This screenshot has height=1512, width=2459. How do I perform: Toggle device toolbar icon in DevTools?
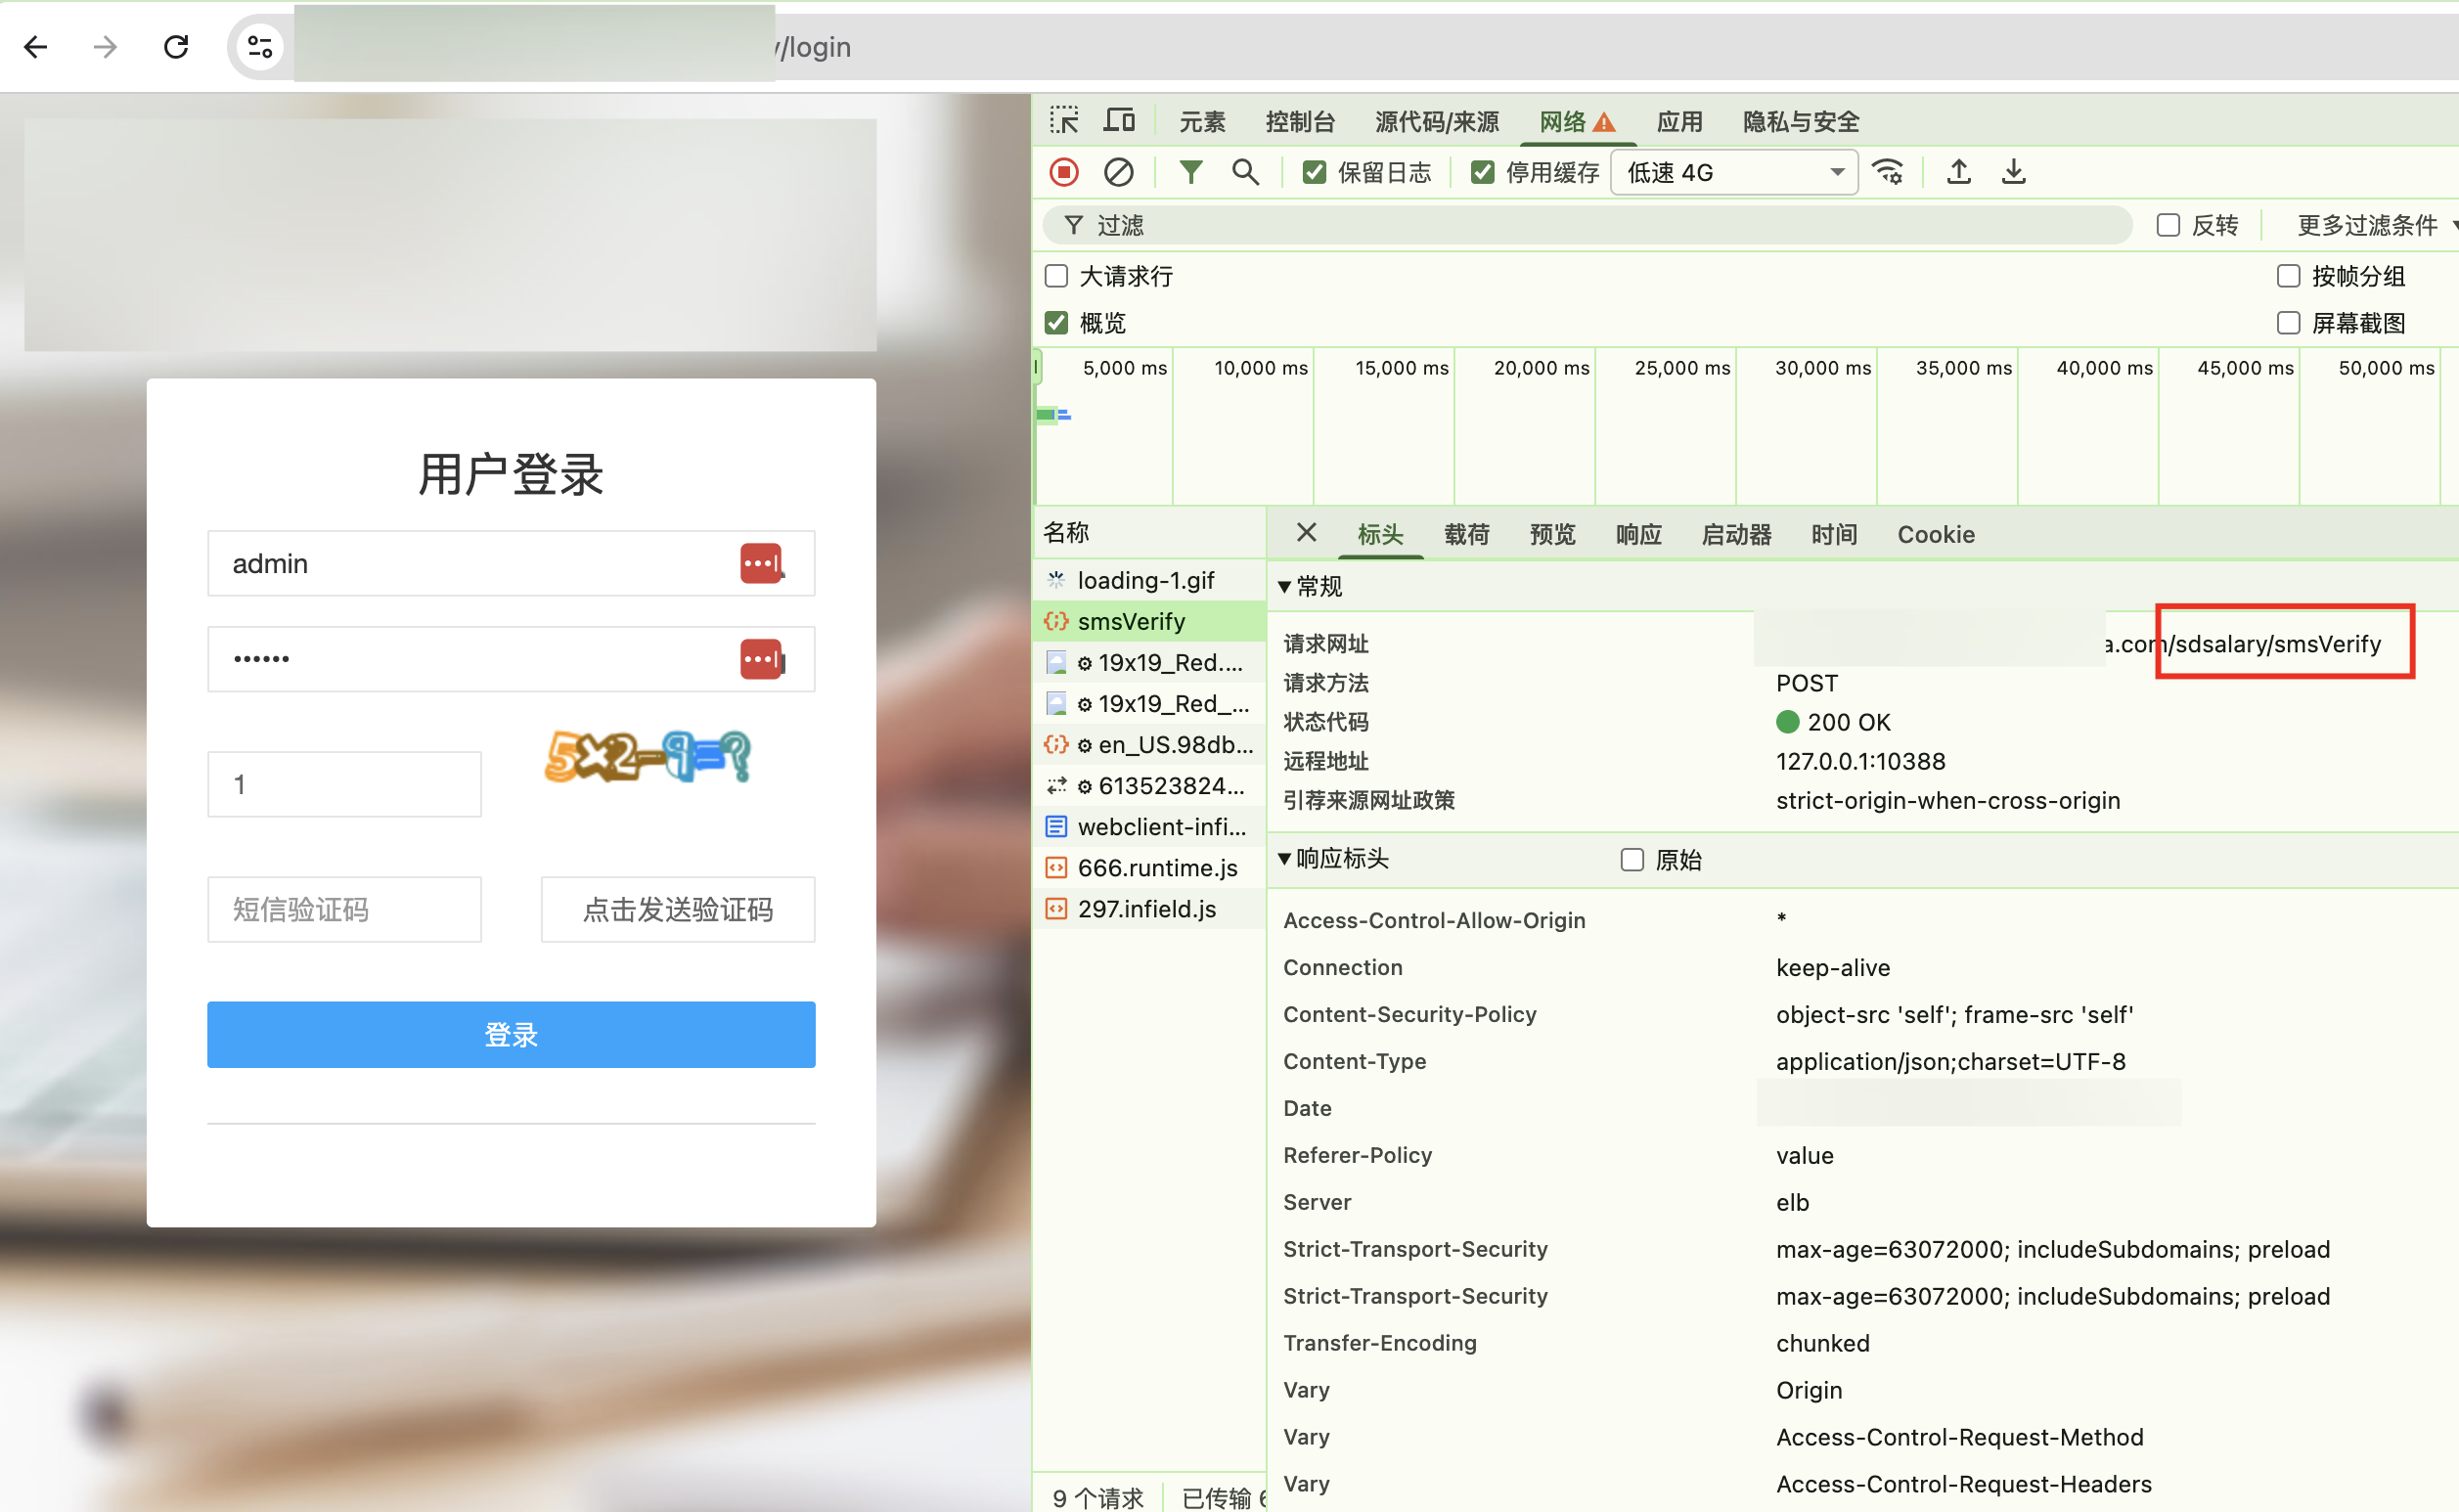1119,121
